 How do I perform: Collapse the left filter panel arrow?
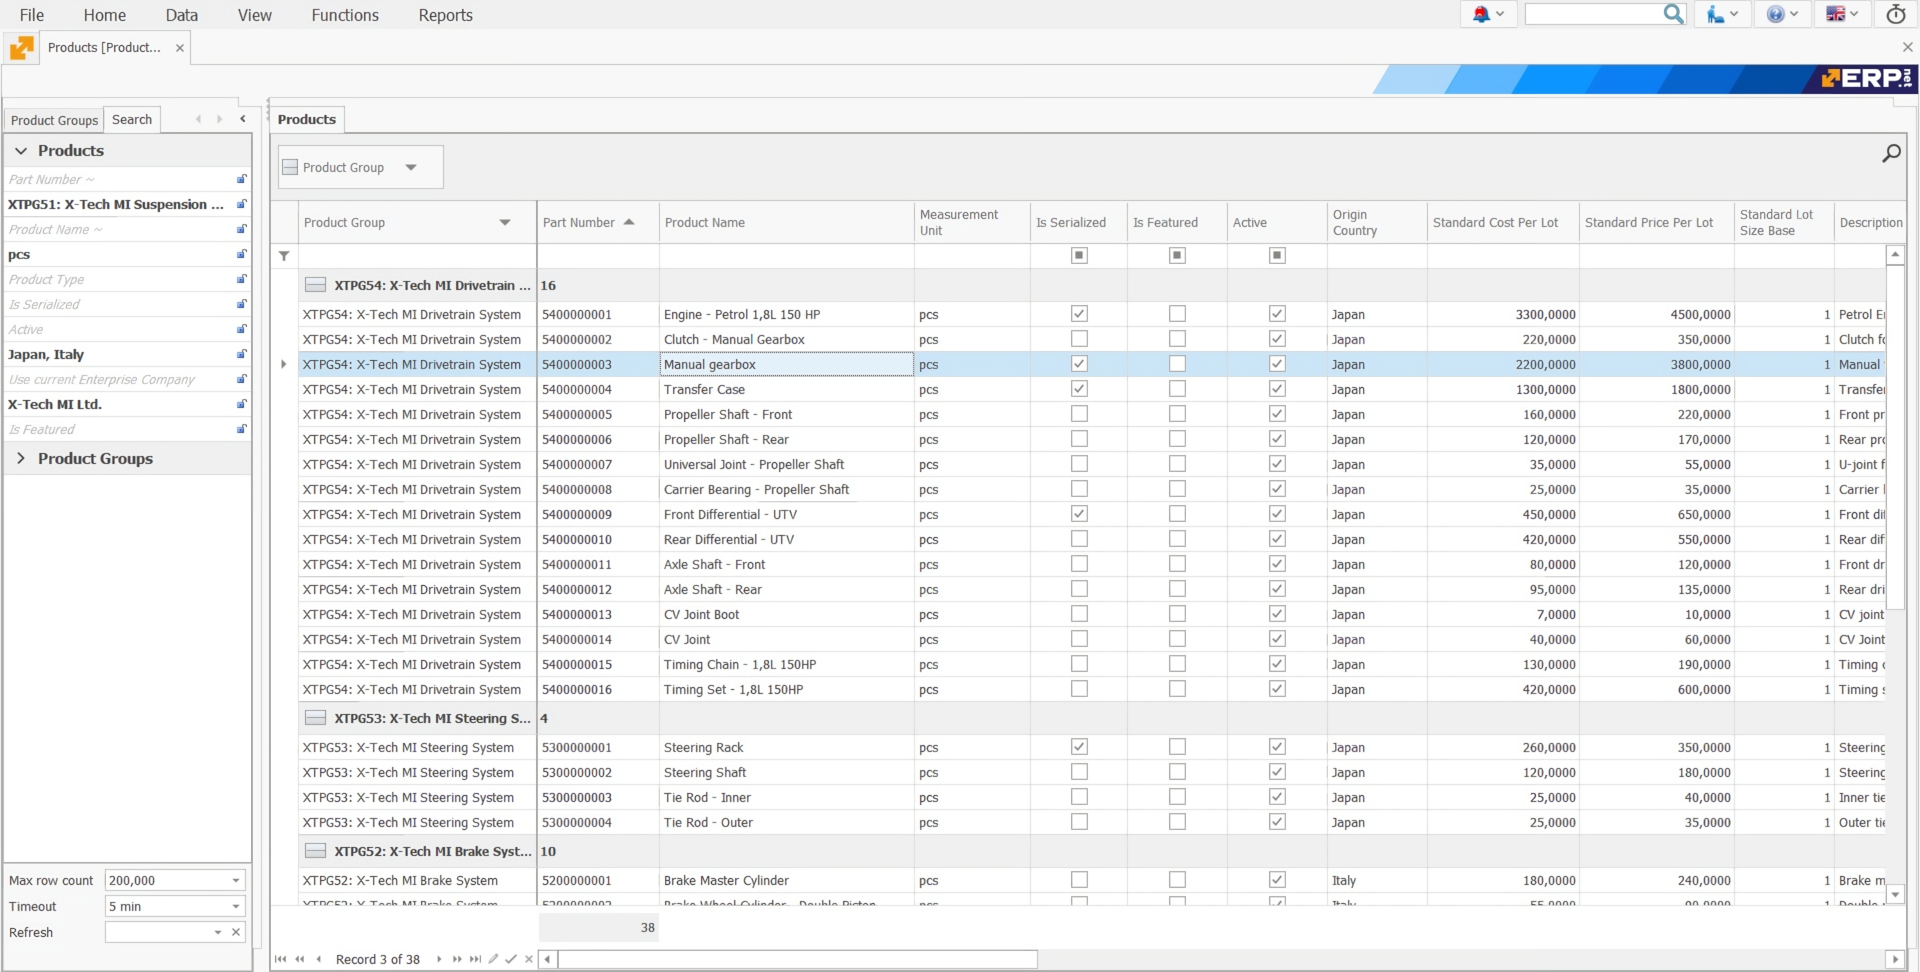(242, 119)
